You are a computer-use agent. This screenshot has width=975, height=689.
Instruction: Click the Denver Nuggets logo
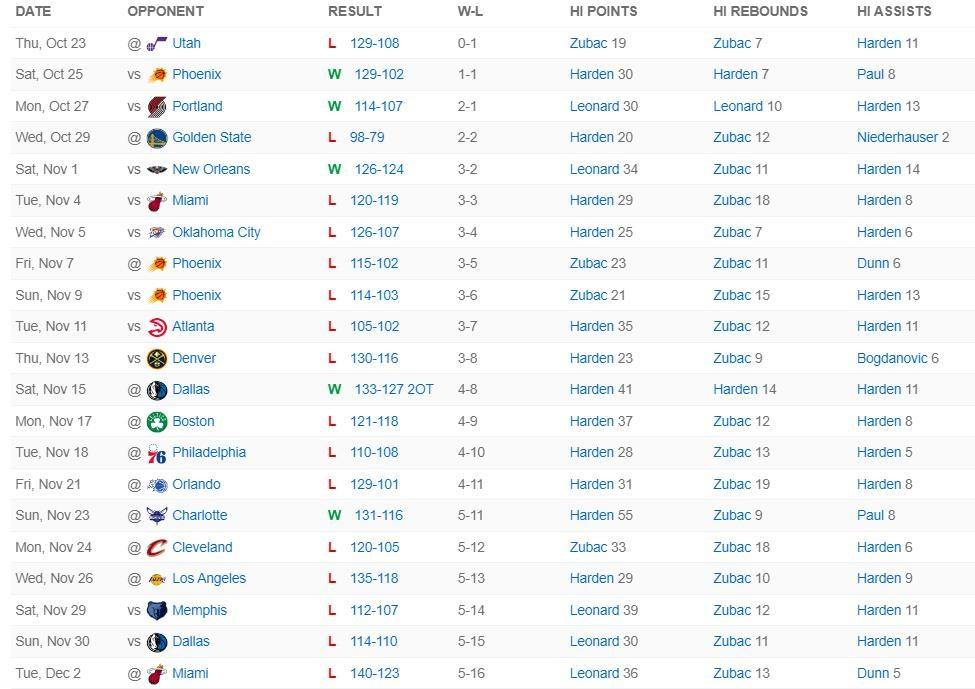[x=157, y=358]
